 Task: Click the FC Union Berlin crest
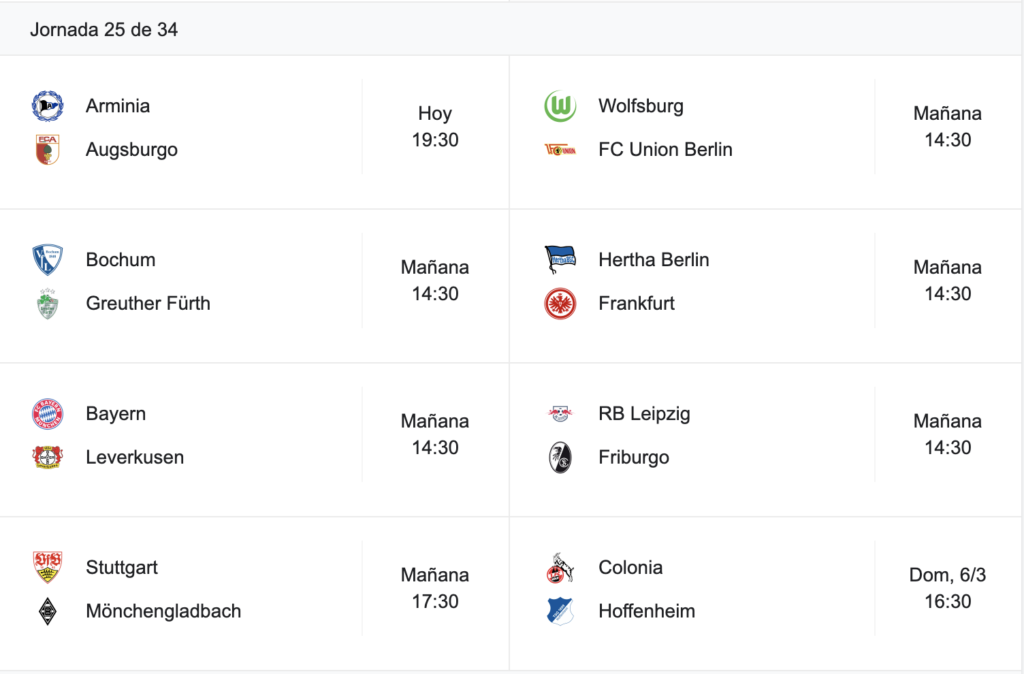pos(560,150)
